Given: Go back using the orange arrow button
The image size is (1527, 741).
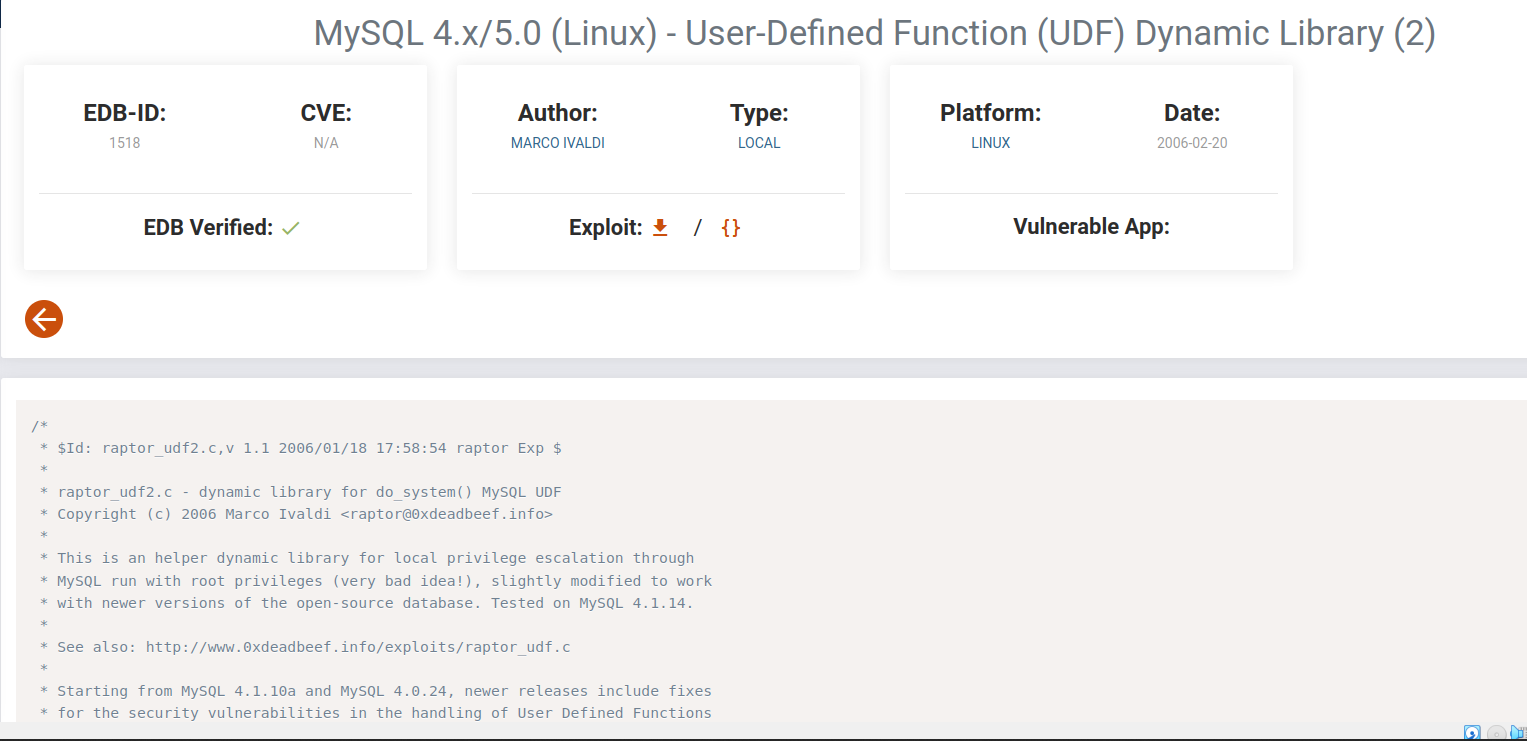Looking at the screenshot, I should pyautogui.click(x=44, y=319).
